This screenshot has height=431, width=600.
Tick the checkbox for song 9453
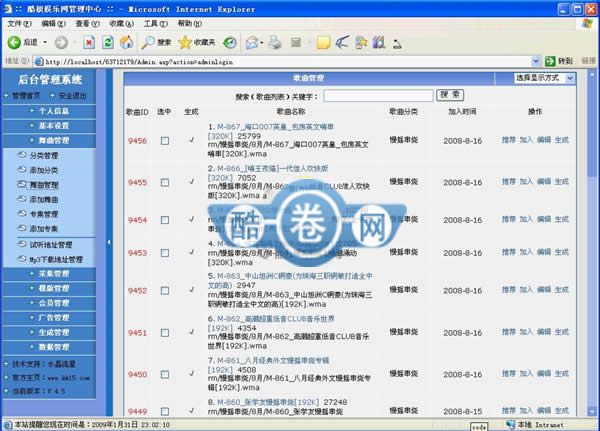pos(165,253)
